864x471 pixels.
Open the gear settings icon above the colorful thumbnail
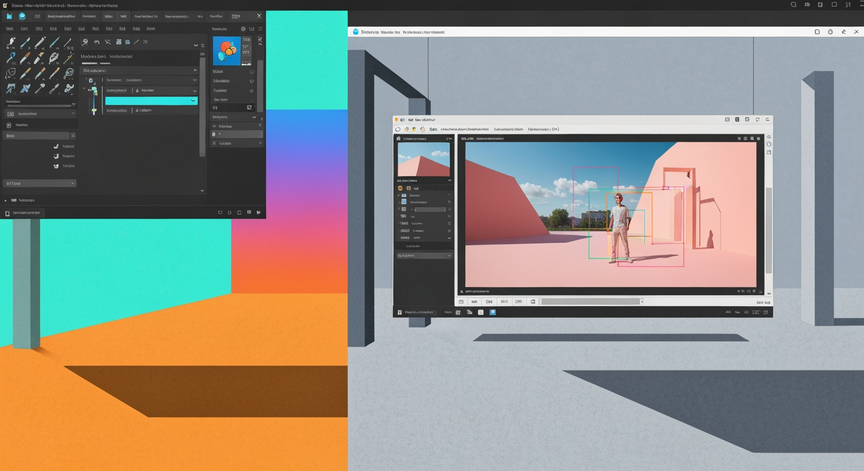pyautogui.click(x=244, y=29)
